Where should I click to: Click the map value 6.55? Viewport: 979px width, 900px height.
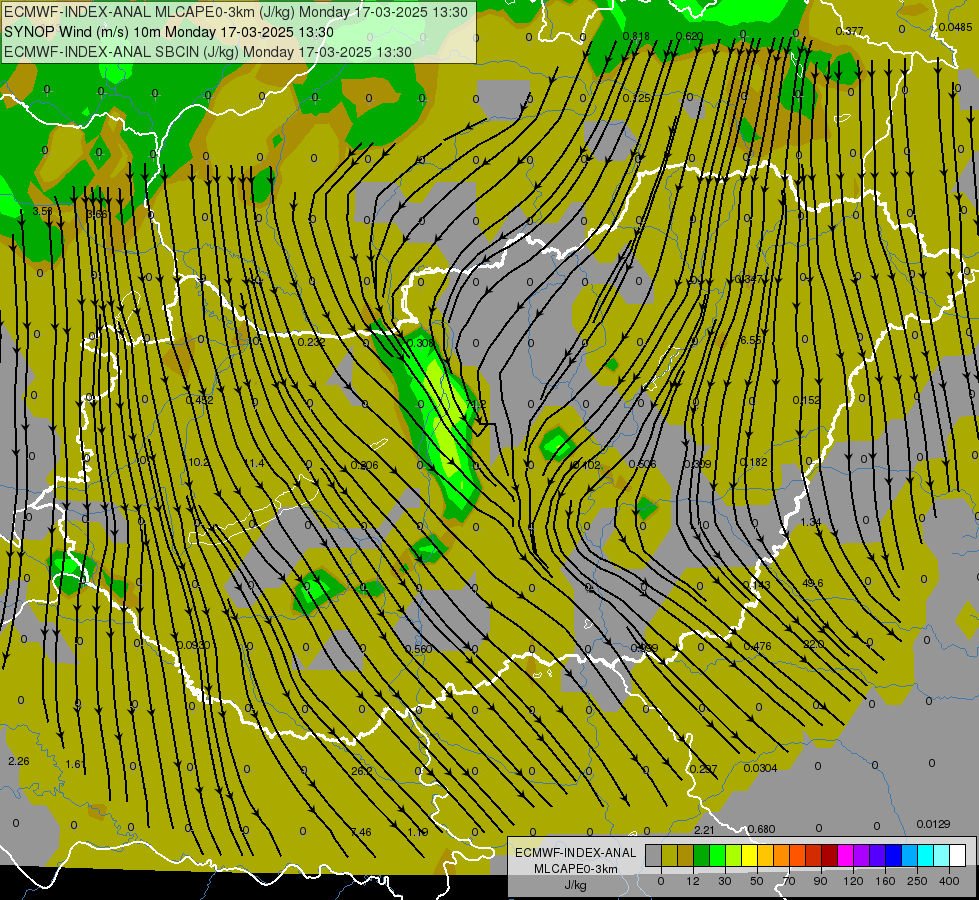pyautogui.click(x=750, y=340)
